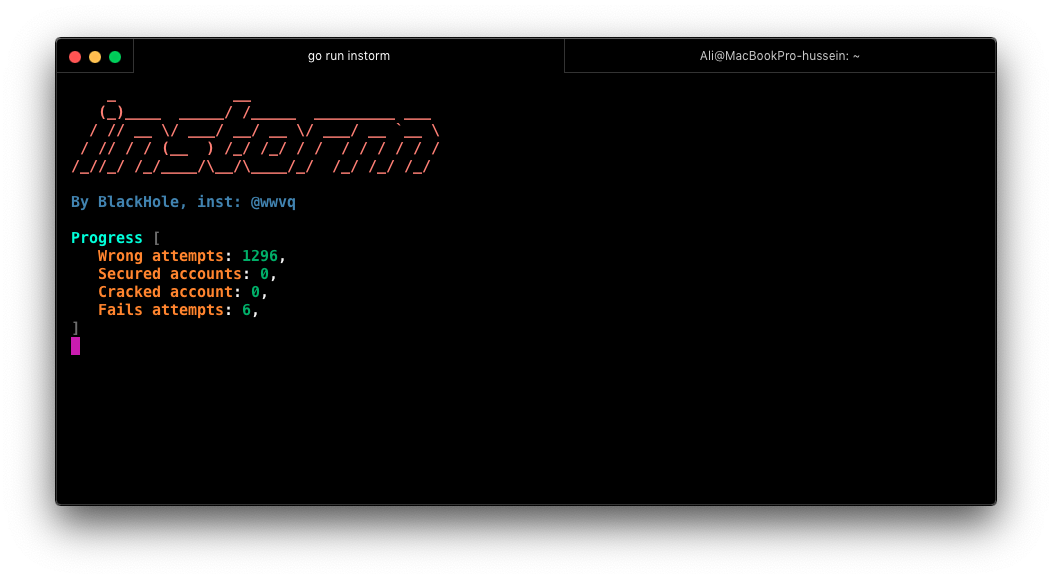
Task: Select the '@wwvq' handle text
Action: click(273, 202)
